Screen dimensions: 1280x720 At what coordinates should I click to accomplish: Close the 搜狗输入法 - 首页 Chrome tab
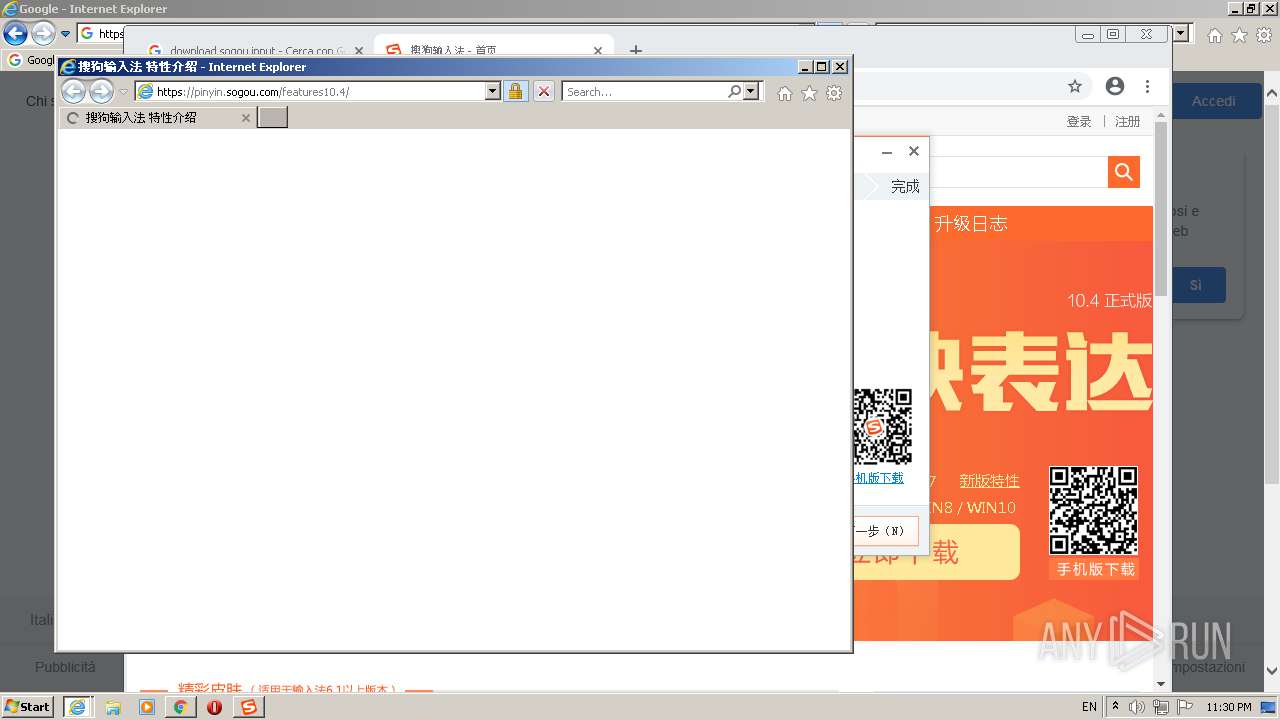point(598,50)
